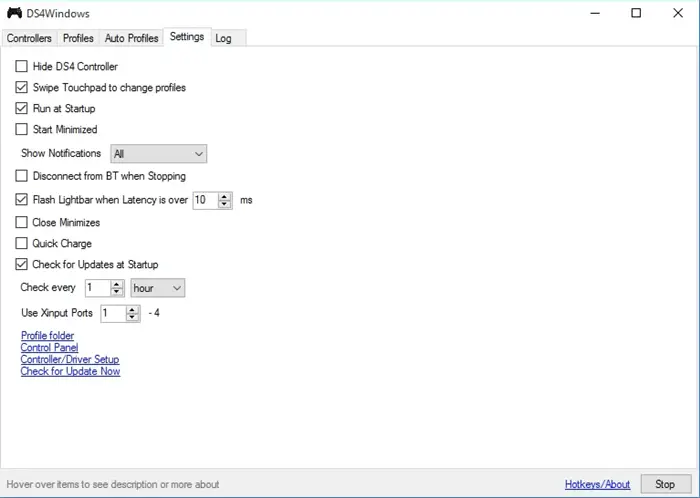Click the Stop button
The width and height of the screenshot is (700, 498).
point(666,484)
